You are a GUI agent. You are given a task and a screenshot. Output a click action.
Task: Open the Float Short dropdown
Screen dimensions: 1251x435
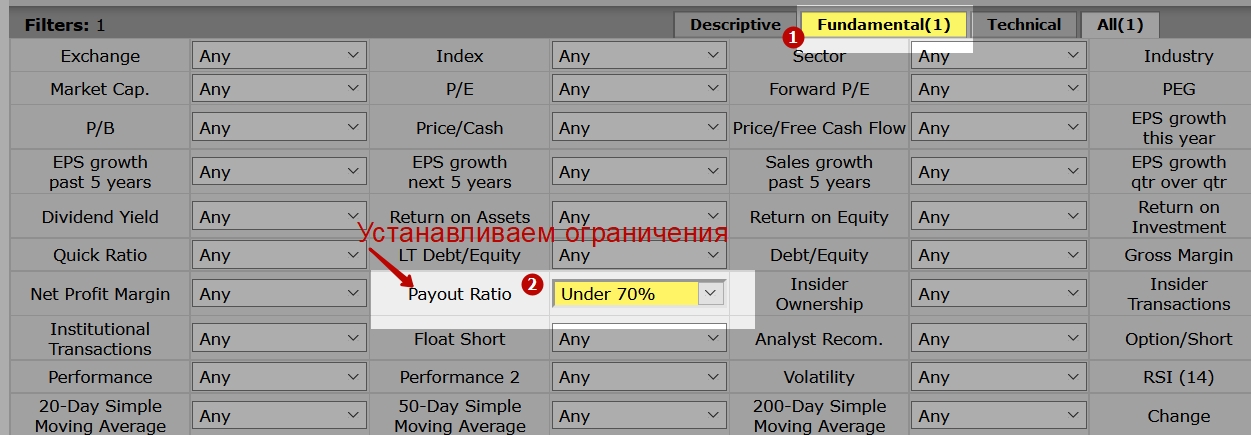(639, 339)
